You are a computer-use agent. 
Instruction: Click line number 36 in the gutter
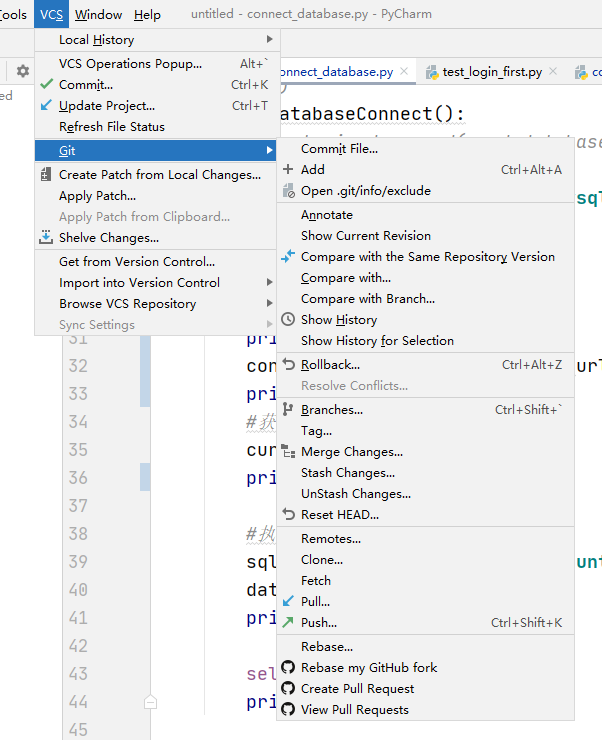click(78, 478)
